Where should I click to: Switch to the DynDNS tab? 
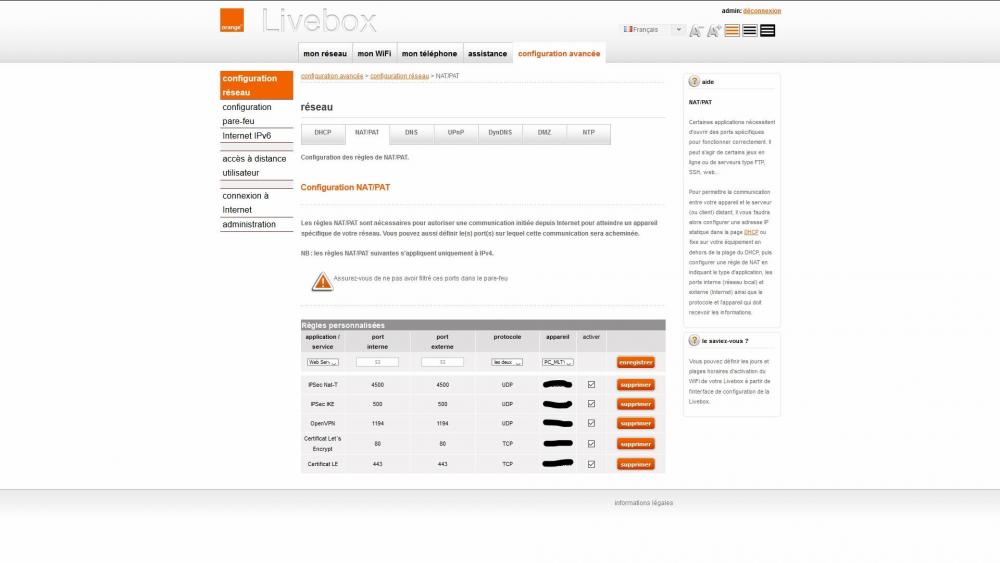[x=500, y=133]
